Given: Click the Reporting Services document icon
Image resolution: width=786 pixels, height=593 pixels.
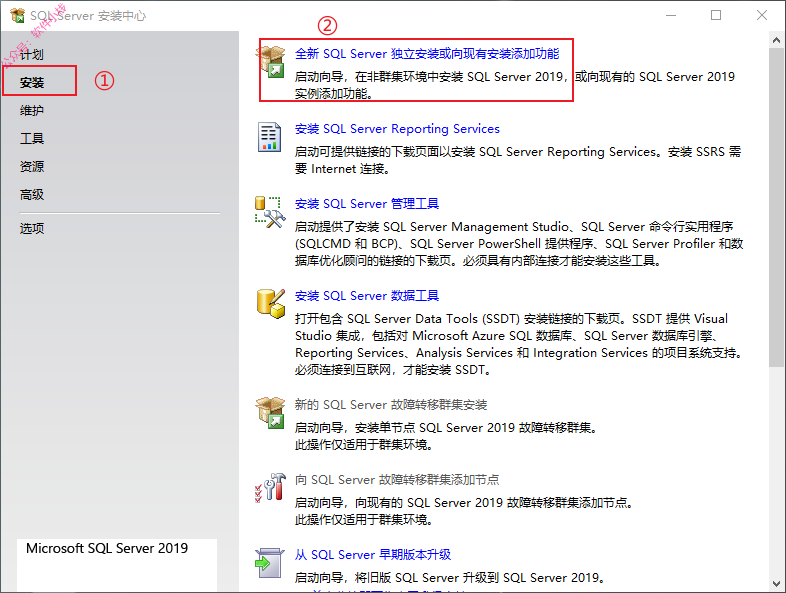Looking at the screenshot, I should 269,137.
